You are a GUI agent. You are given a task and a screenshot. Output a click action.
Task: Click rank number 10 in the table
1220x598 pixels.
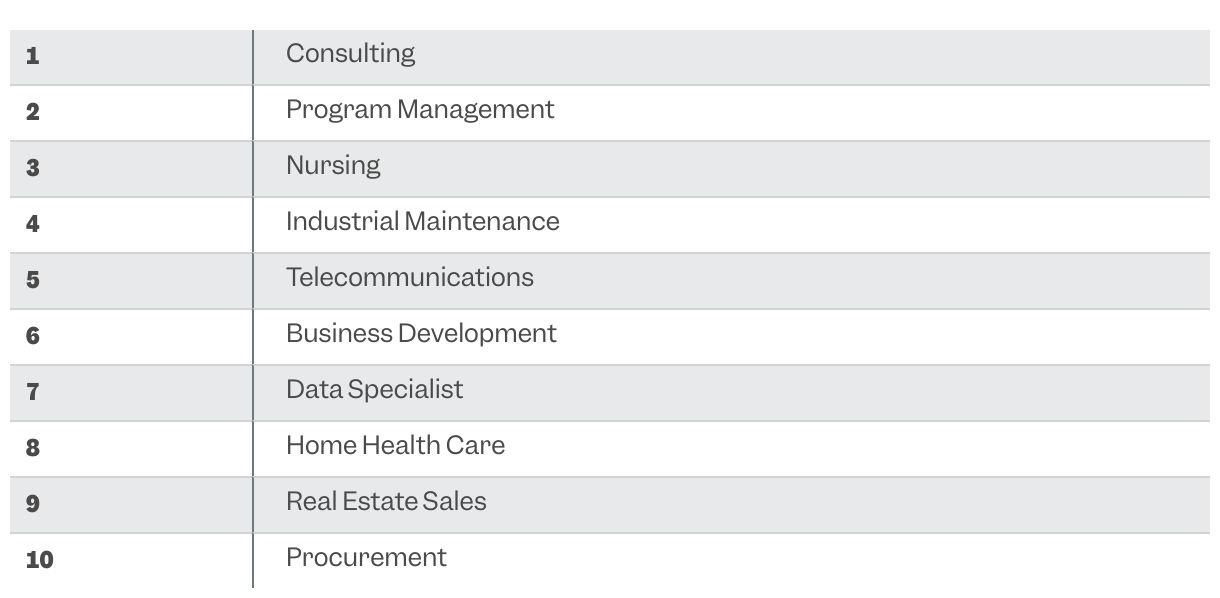pyautogui.click(x=39, y=560)
